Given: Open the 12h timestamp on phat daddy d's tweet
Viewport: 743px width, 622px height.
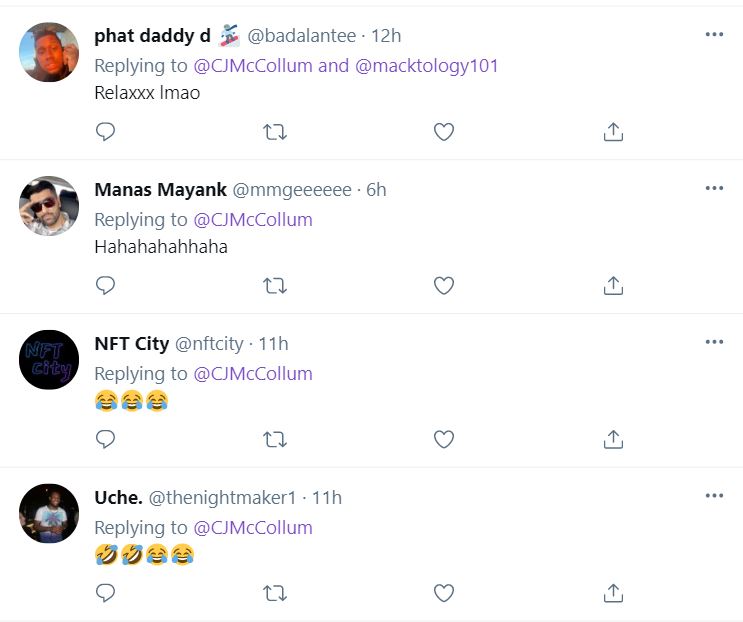Looking at the screenshot, I should (386, 36).
